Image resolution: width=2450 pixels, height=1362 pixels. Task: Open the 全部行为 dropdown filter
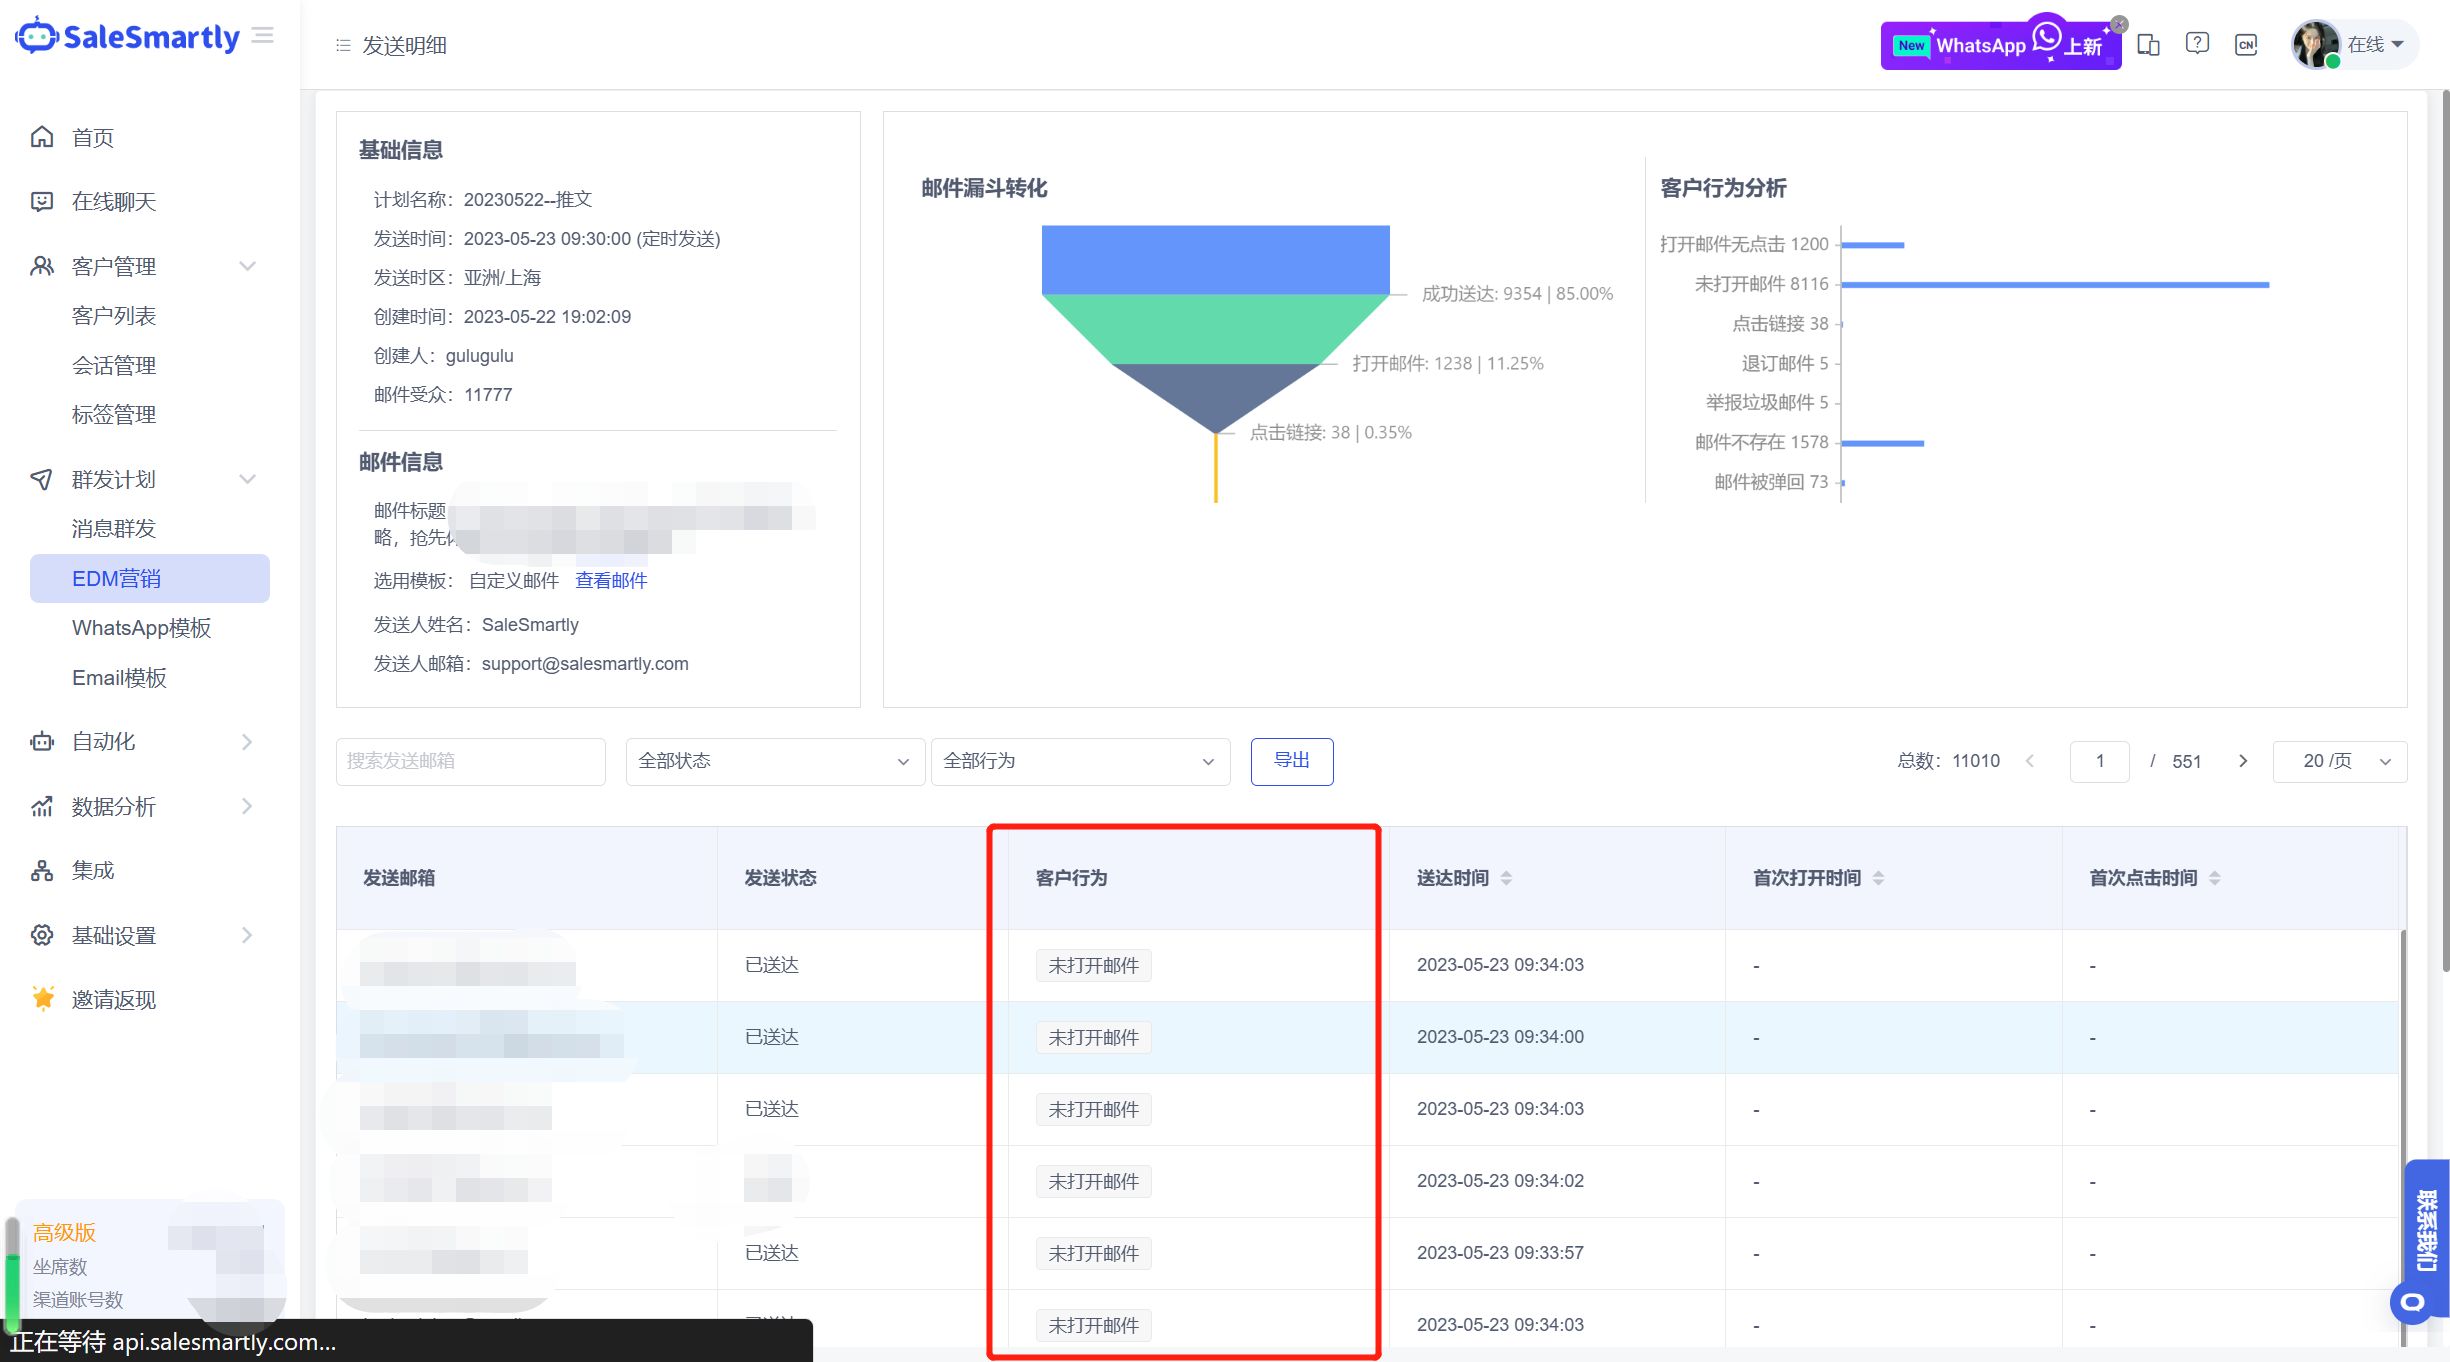(1079, 761)
